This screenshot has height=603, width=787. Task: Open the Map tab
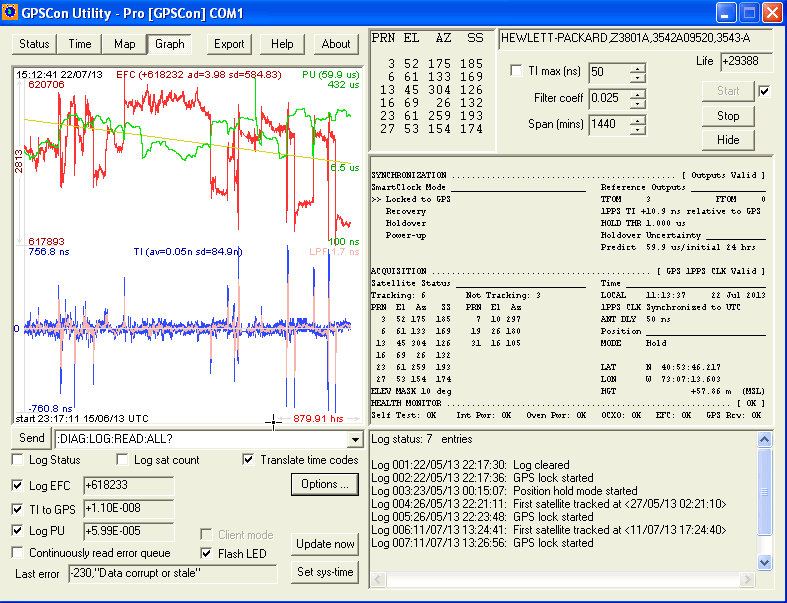[x=124, y=44]
